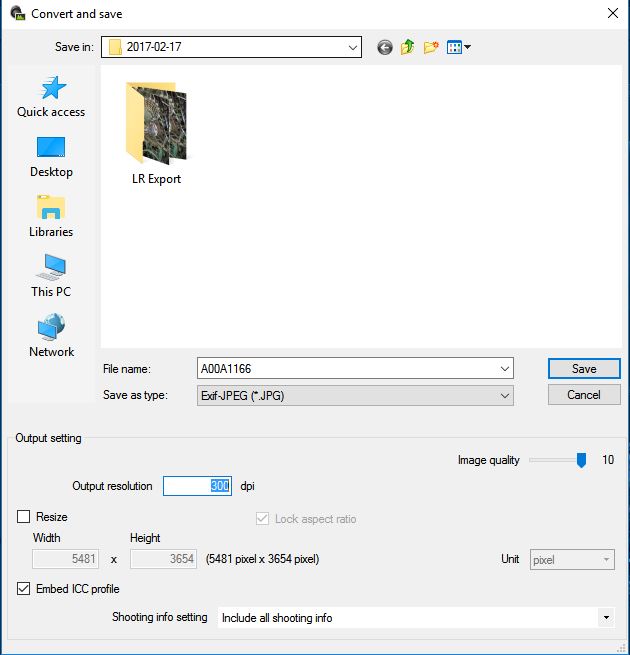Create a new folder

click(x=432, y=47)
